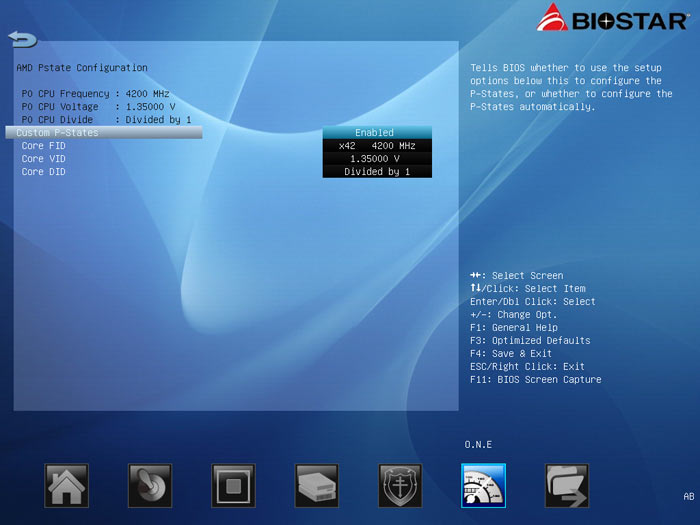The image size is (700, 525).
Task: Click the F11: BIOS Screen Capture hint
Action: pos(536,379)
